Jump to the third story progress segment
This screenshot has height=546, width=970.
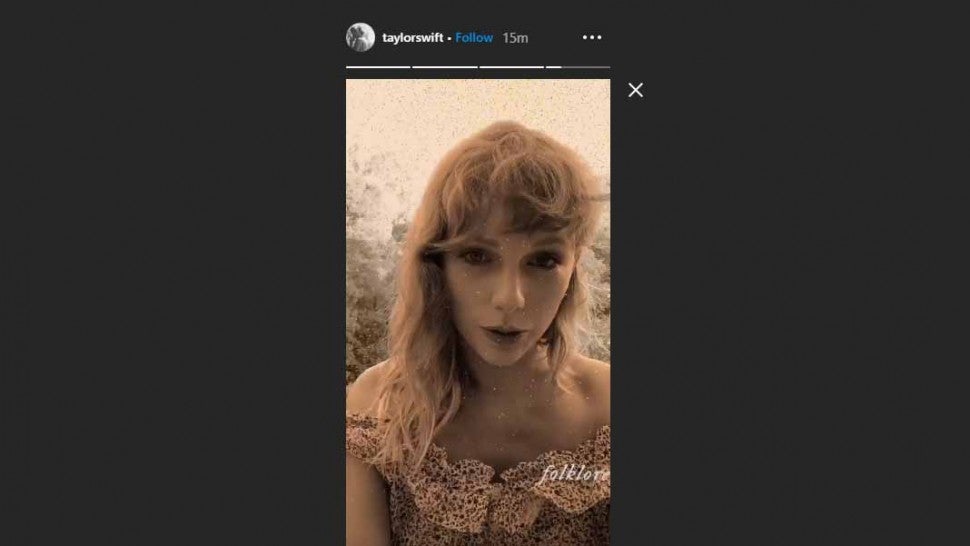tap(512, 67)
